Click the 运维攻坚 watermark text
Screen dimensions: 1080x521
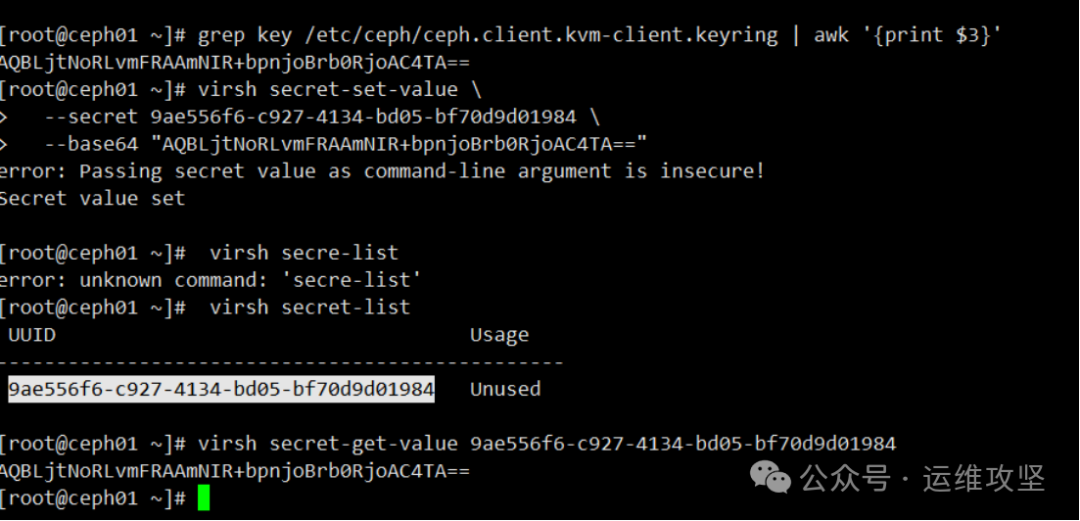(983, 479)
